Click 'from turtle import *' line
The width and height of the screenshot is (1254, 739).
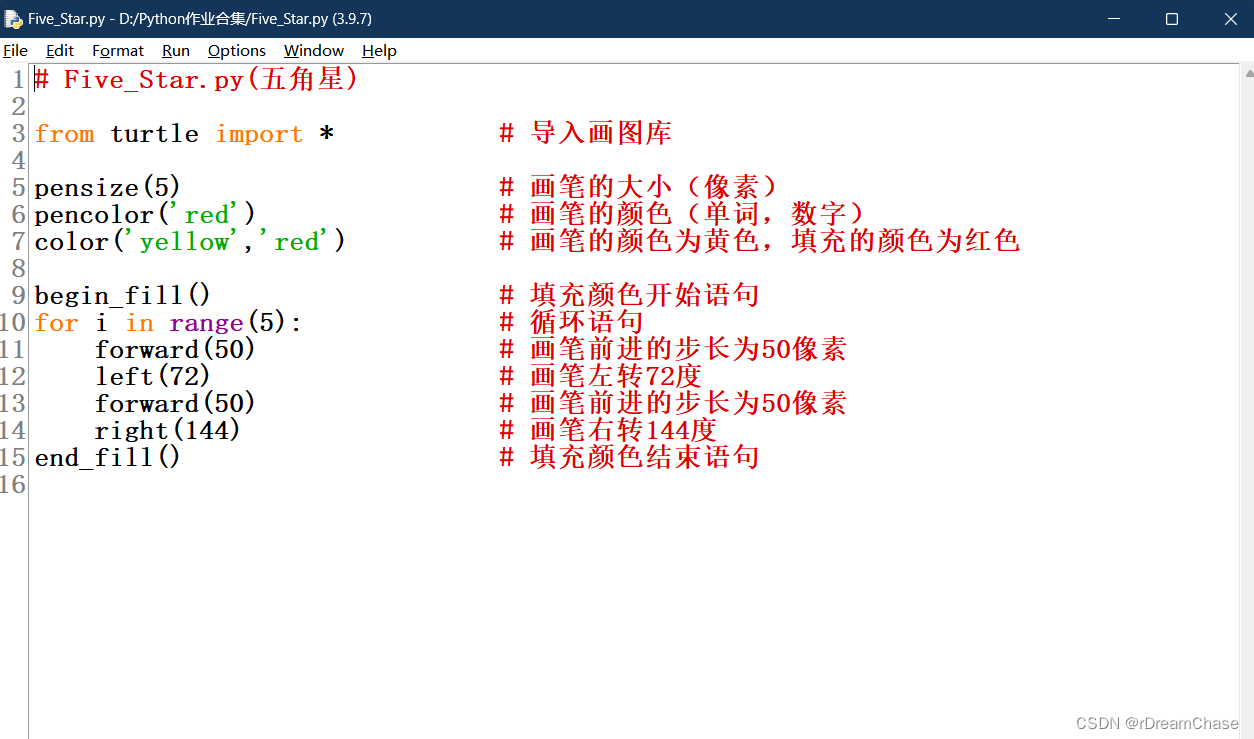coord(184,134)
